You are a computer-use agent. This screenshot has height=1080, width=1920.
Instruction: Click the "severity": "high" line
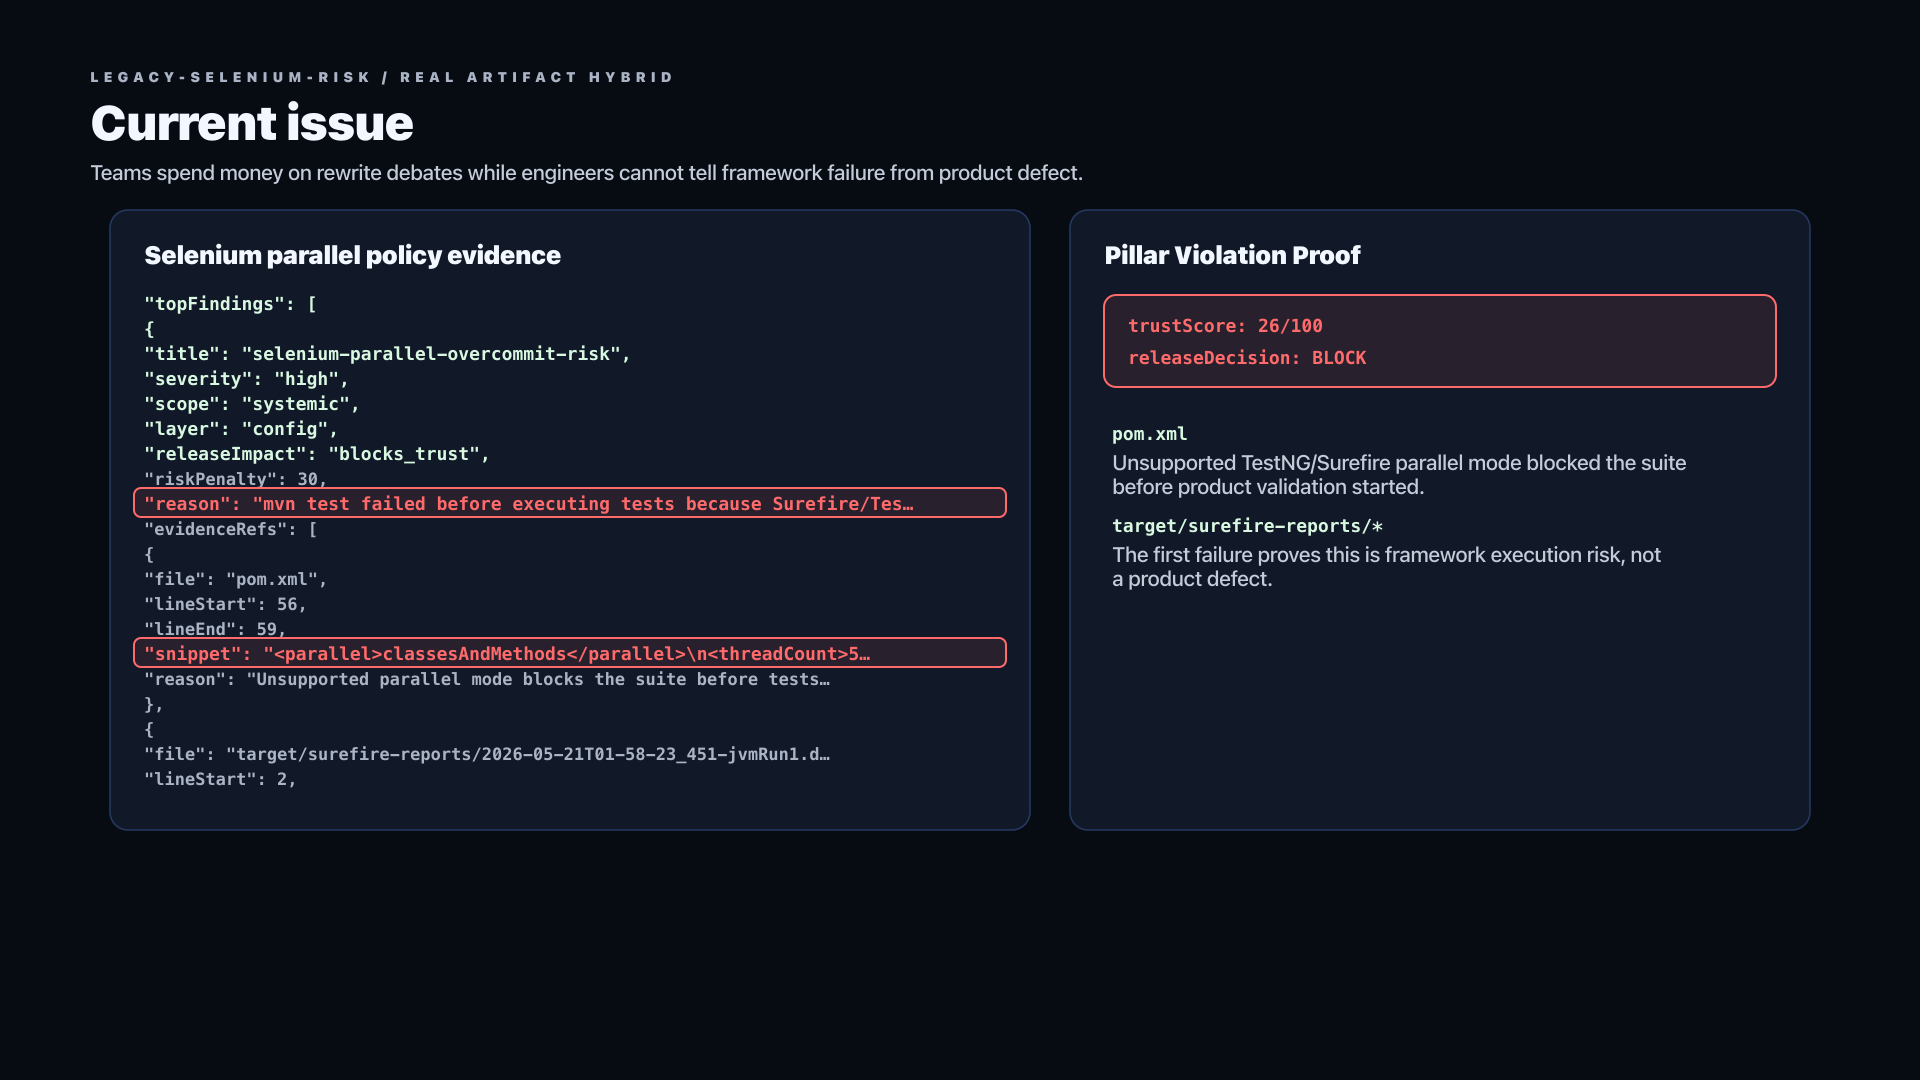click(247, 379)
